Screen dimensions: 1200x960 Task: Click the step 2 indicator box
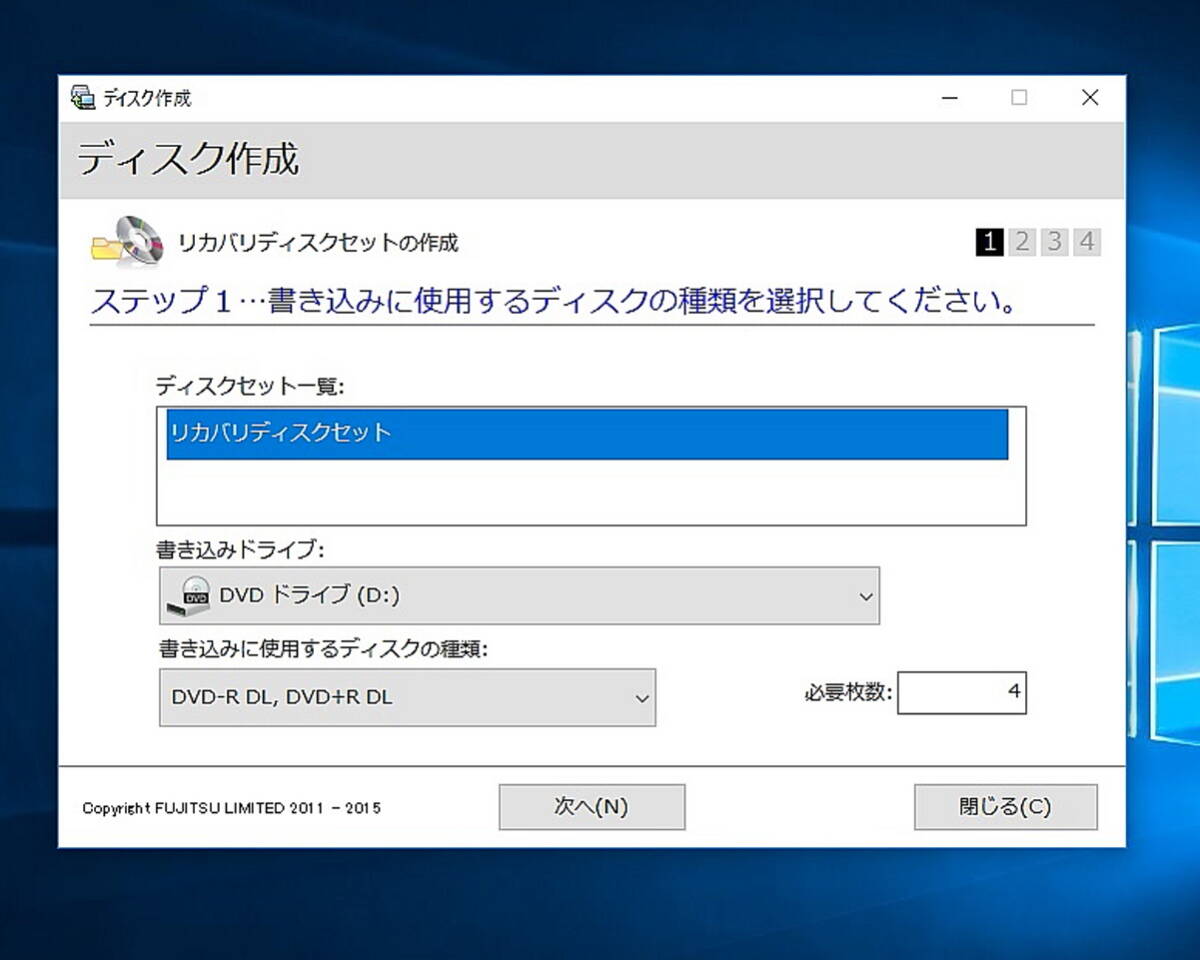pyautogui.click(x=1021, y=242)
